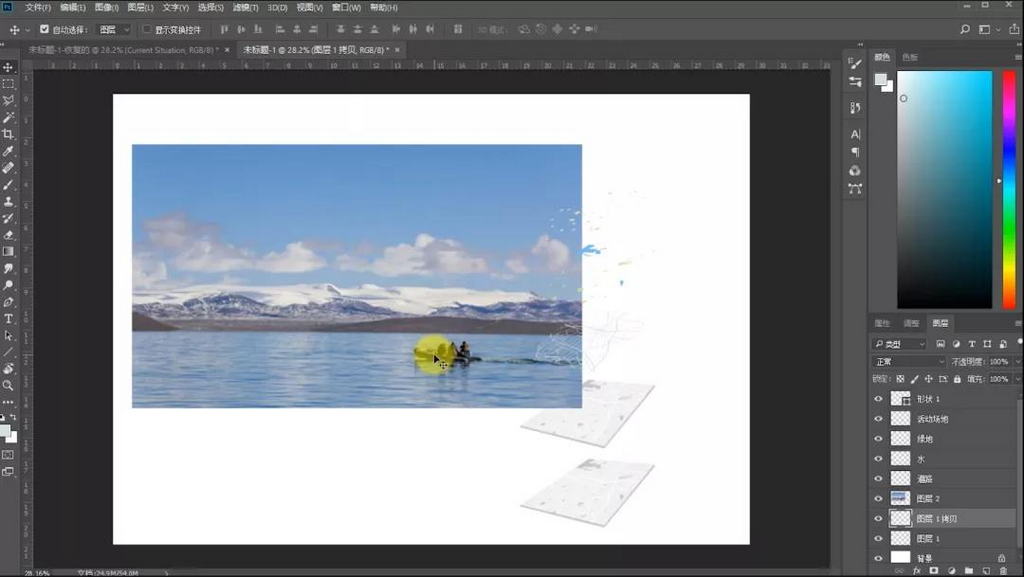Screen dimensions: 1024x577
Task: Toggle visibility of the 图层 2 layer
Action: (879, 498)
